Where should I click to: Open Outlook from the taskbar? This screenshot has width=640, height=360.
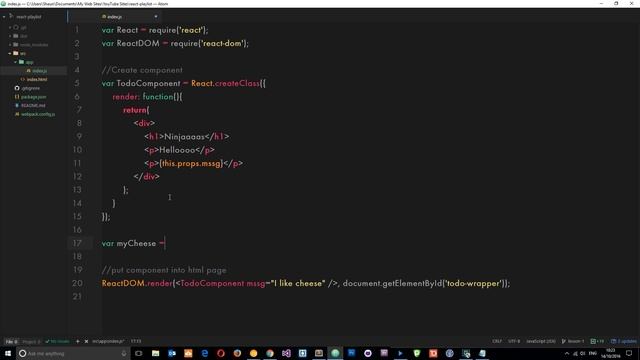point(172,353)
